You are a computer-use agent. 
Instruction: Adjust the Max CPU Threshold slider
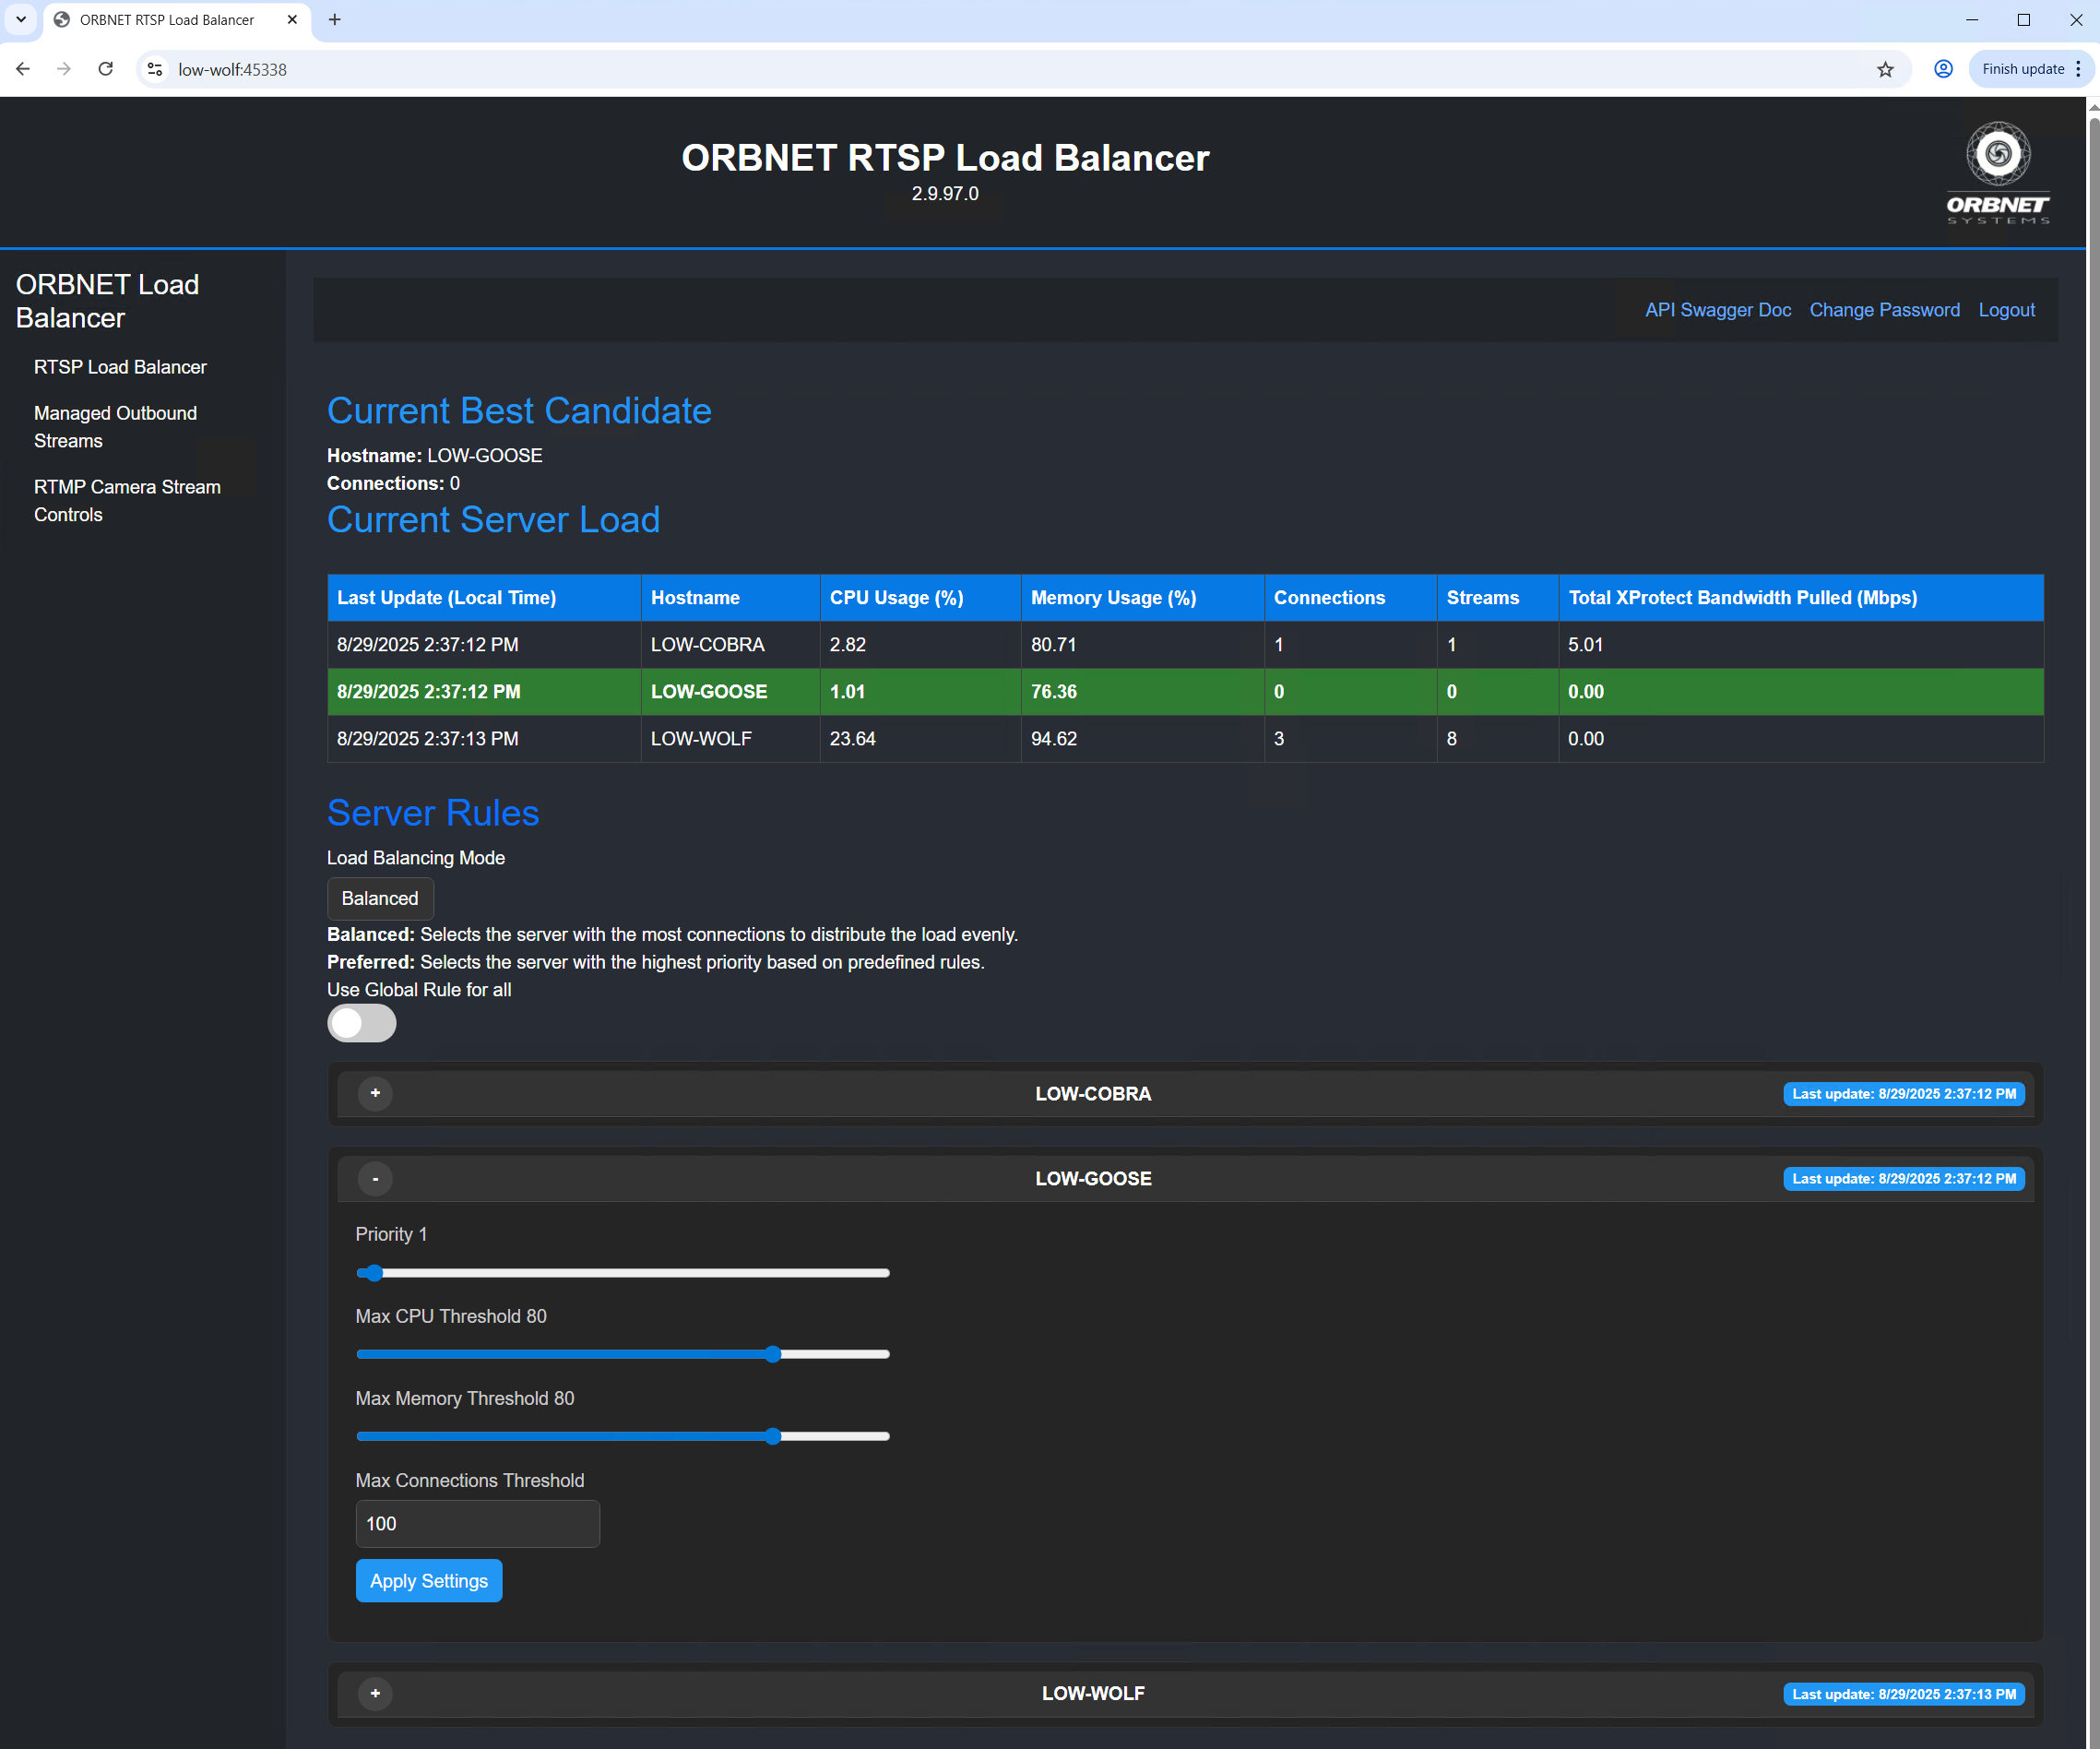click(623, 1354)
